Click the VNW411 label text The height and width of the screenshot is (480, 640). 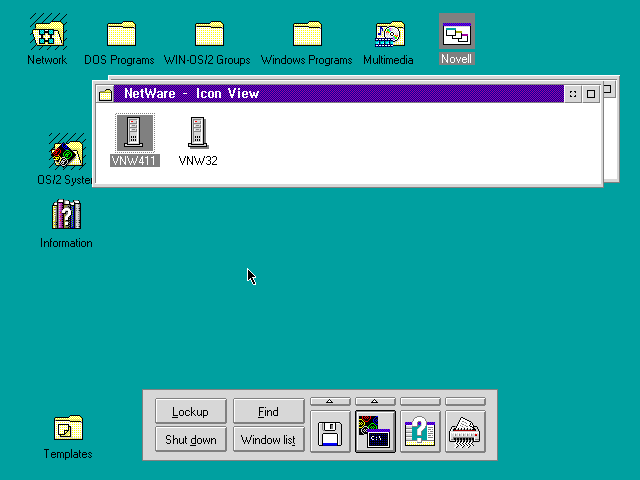pyautogui.click(x=135, y=161)
